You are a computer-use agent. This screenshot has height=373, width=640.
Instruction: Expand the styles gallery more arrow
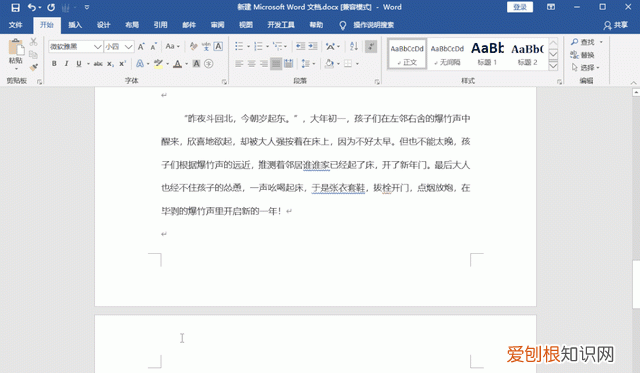(x=553, y=66)
